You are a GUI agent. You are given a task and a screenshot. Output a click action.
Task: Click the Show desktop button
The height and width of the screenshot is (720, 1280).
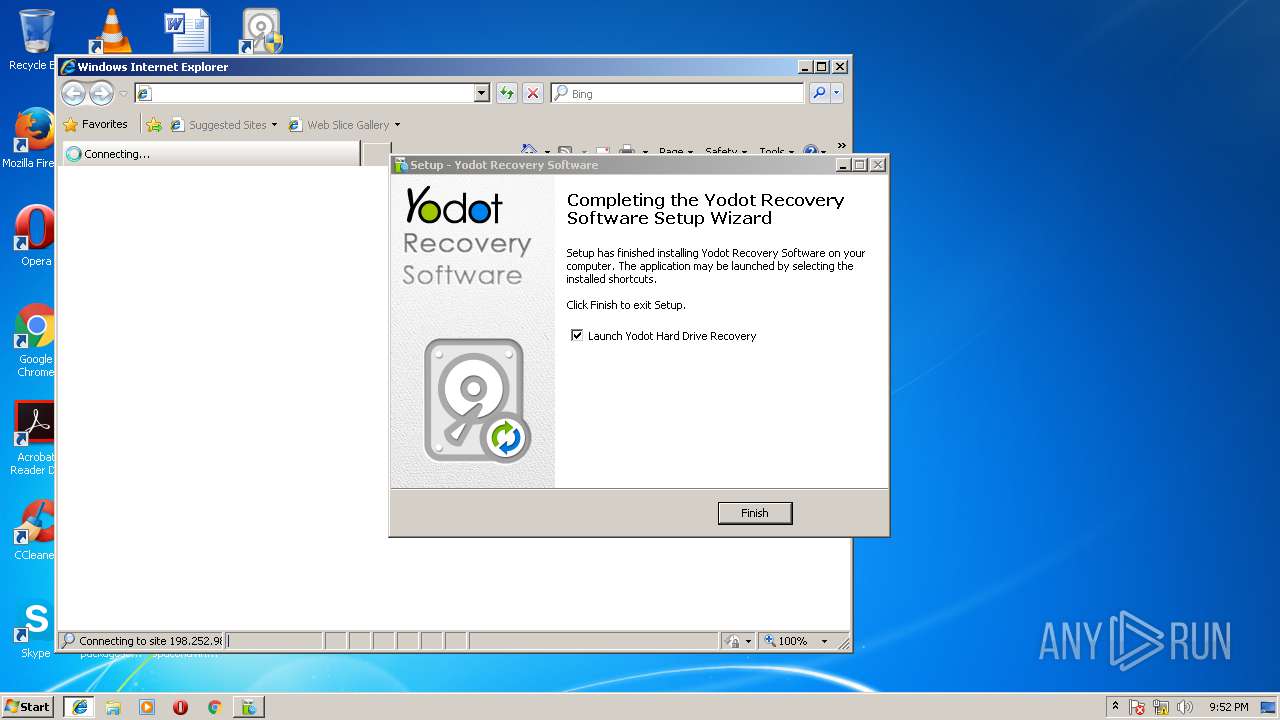click(1270, 707)
